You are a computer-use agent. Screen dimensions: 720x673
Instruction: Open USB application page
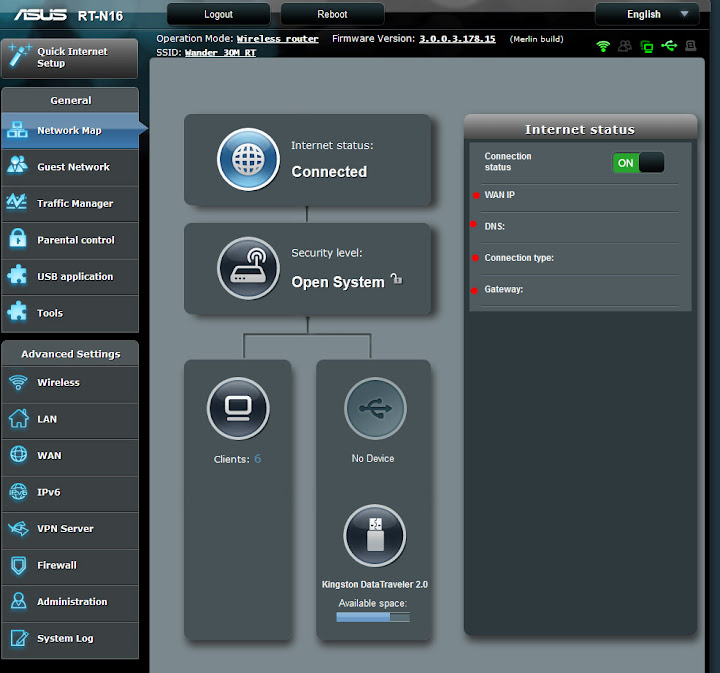tap(70, 276)
